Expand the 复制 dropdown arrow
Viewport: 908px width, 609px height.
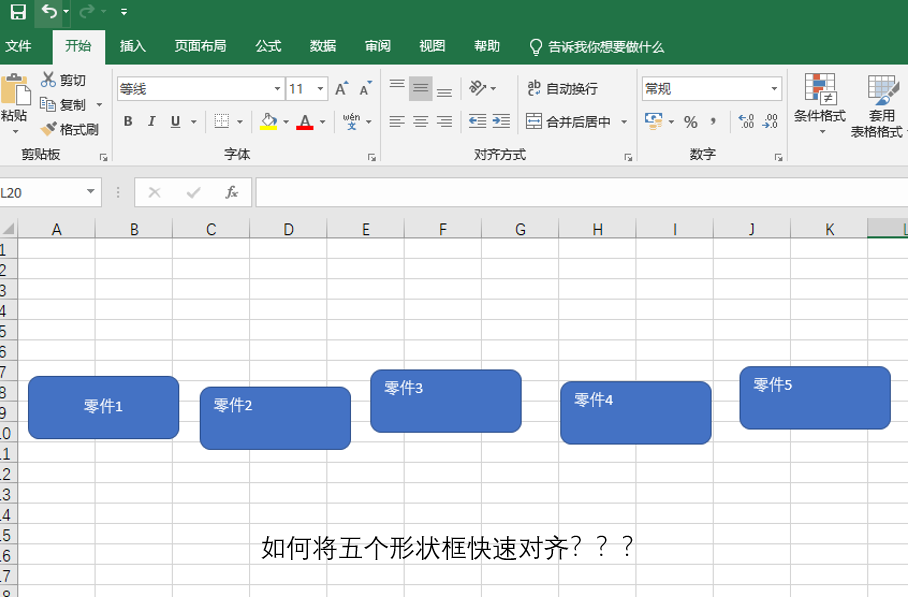click(x=99, y=105)
